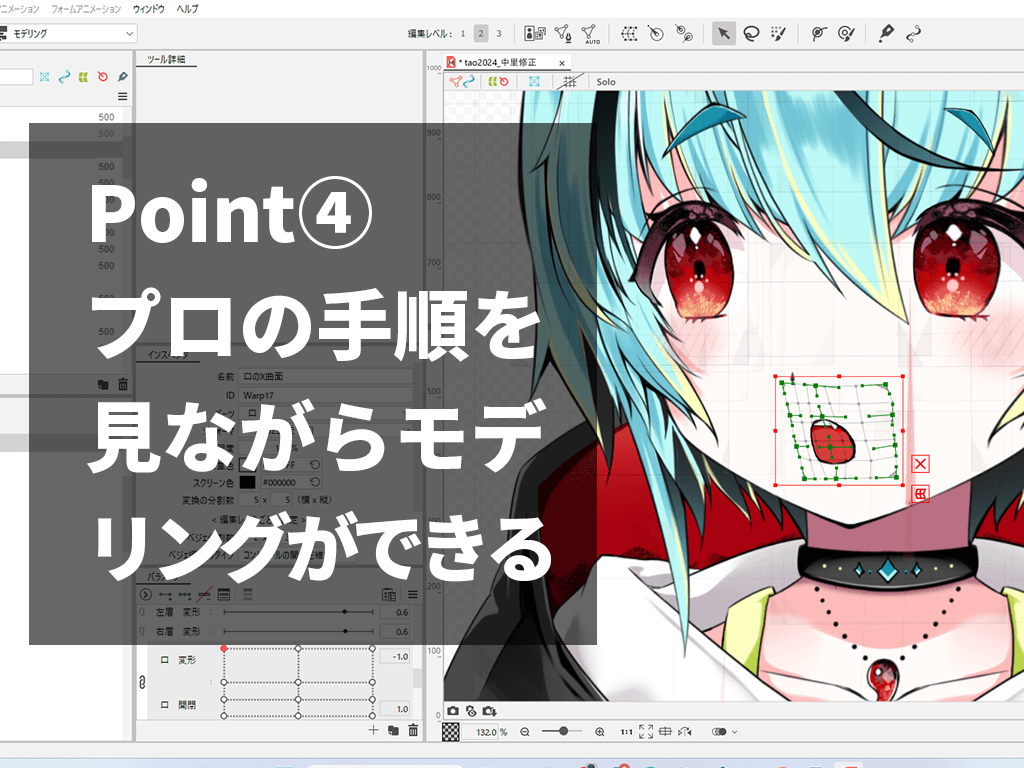This screenshot has width=1024, height=768.
Task: Select the deform path edit tool
Action: pyautogui.click(x=913, y=33)
